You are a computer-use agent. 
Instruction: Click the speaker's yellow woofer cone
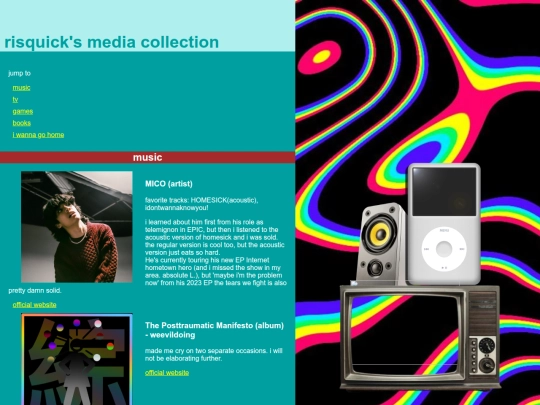(380, 234)
